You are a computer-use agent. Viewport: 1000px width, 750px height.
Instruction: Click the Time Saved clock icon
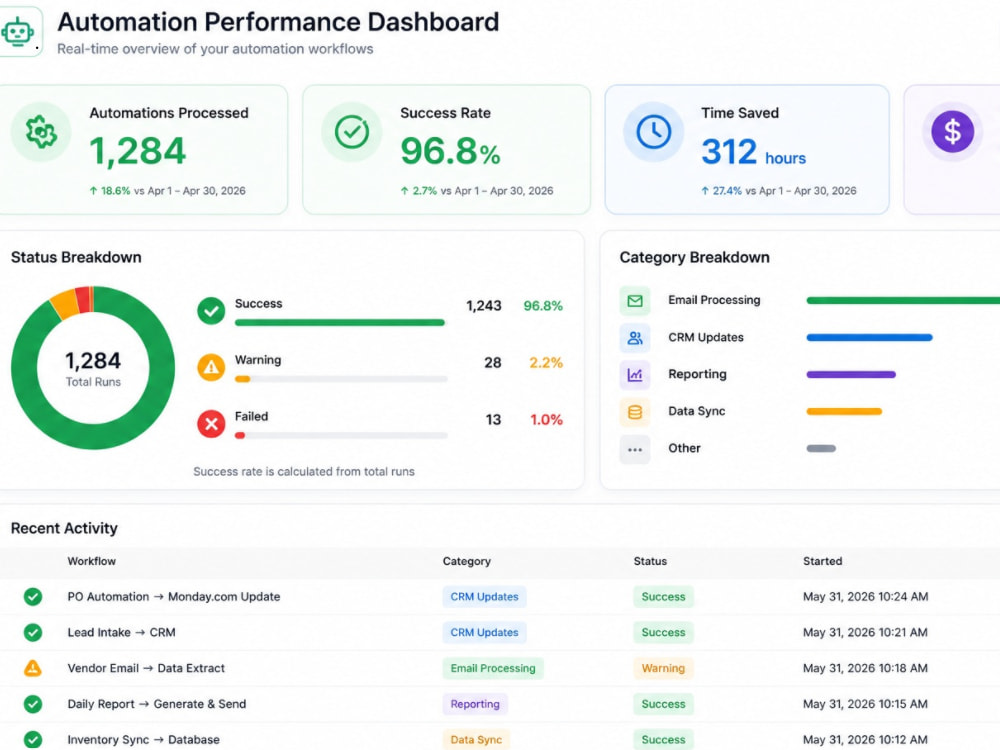(x=654, y=132)
